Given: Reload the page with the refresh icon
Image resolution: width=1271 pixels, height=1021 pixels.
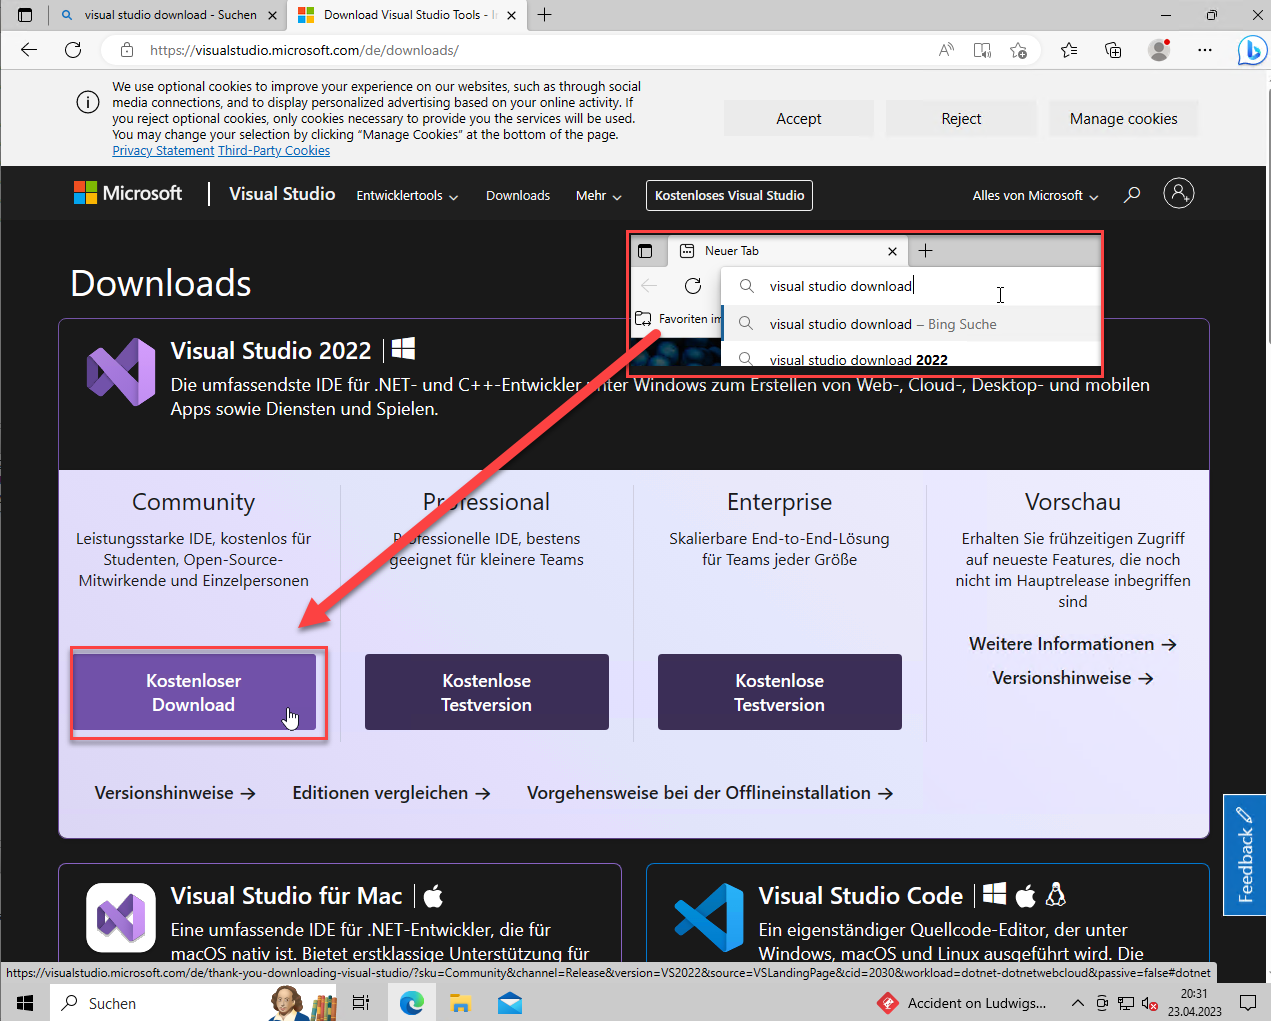Looking at the screenshot, I should click(73, 50).
